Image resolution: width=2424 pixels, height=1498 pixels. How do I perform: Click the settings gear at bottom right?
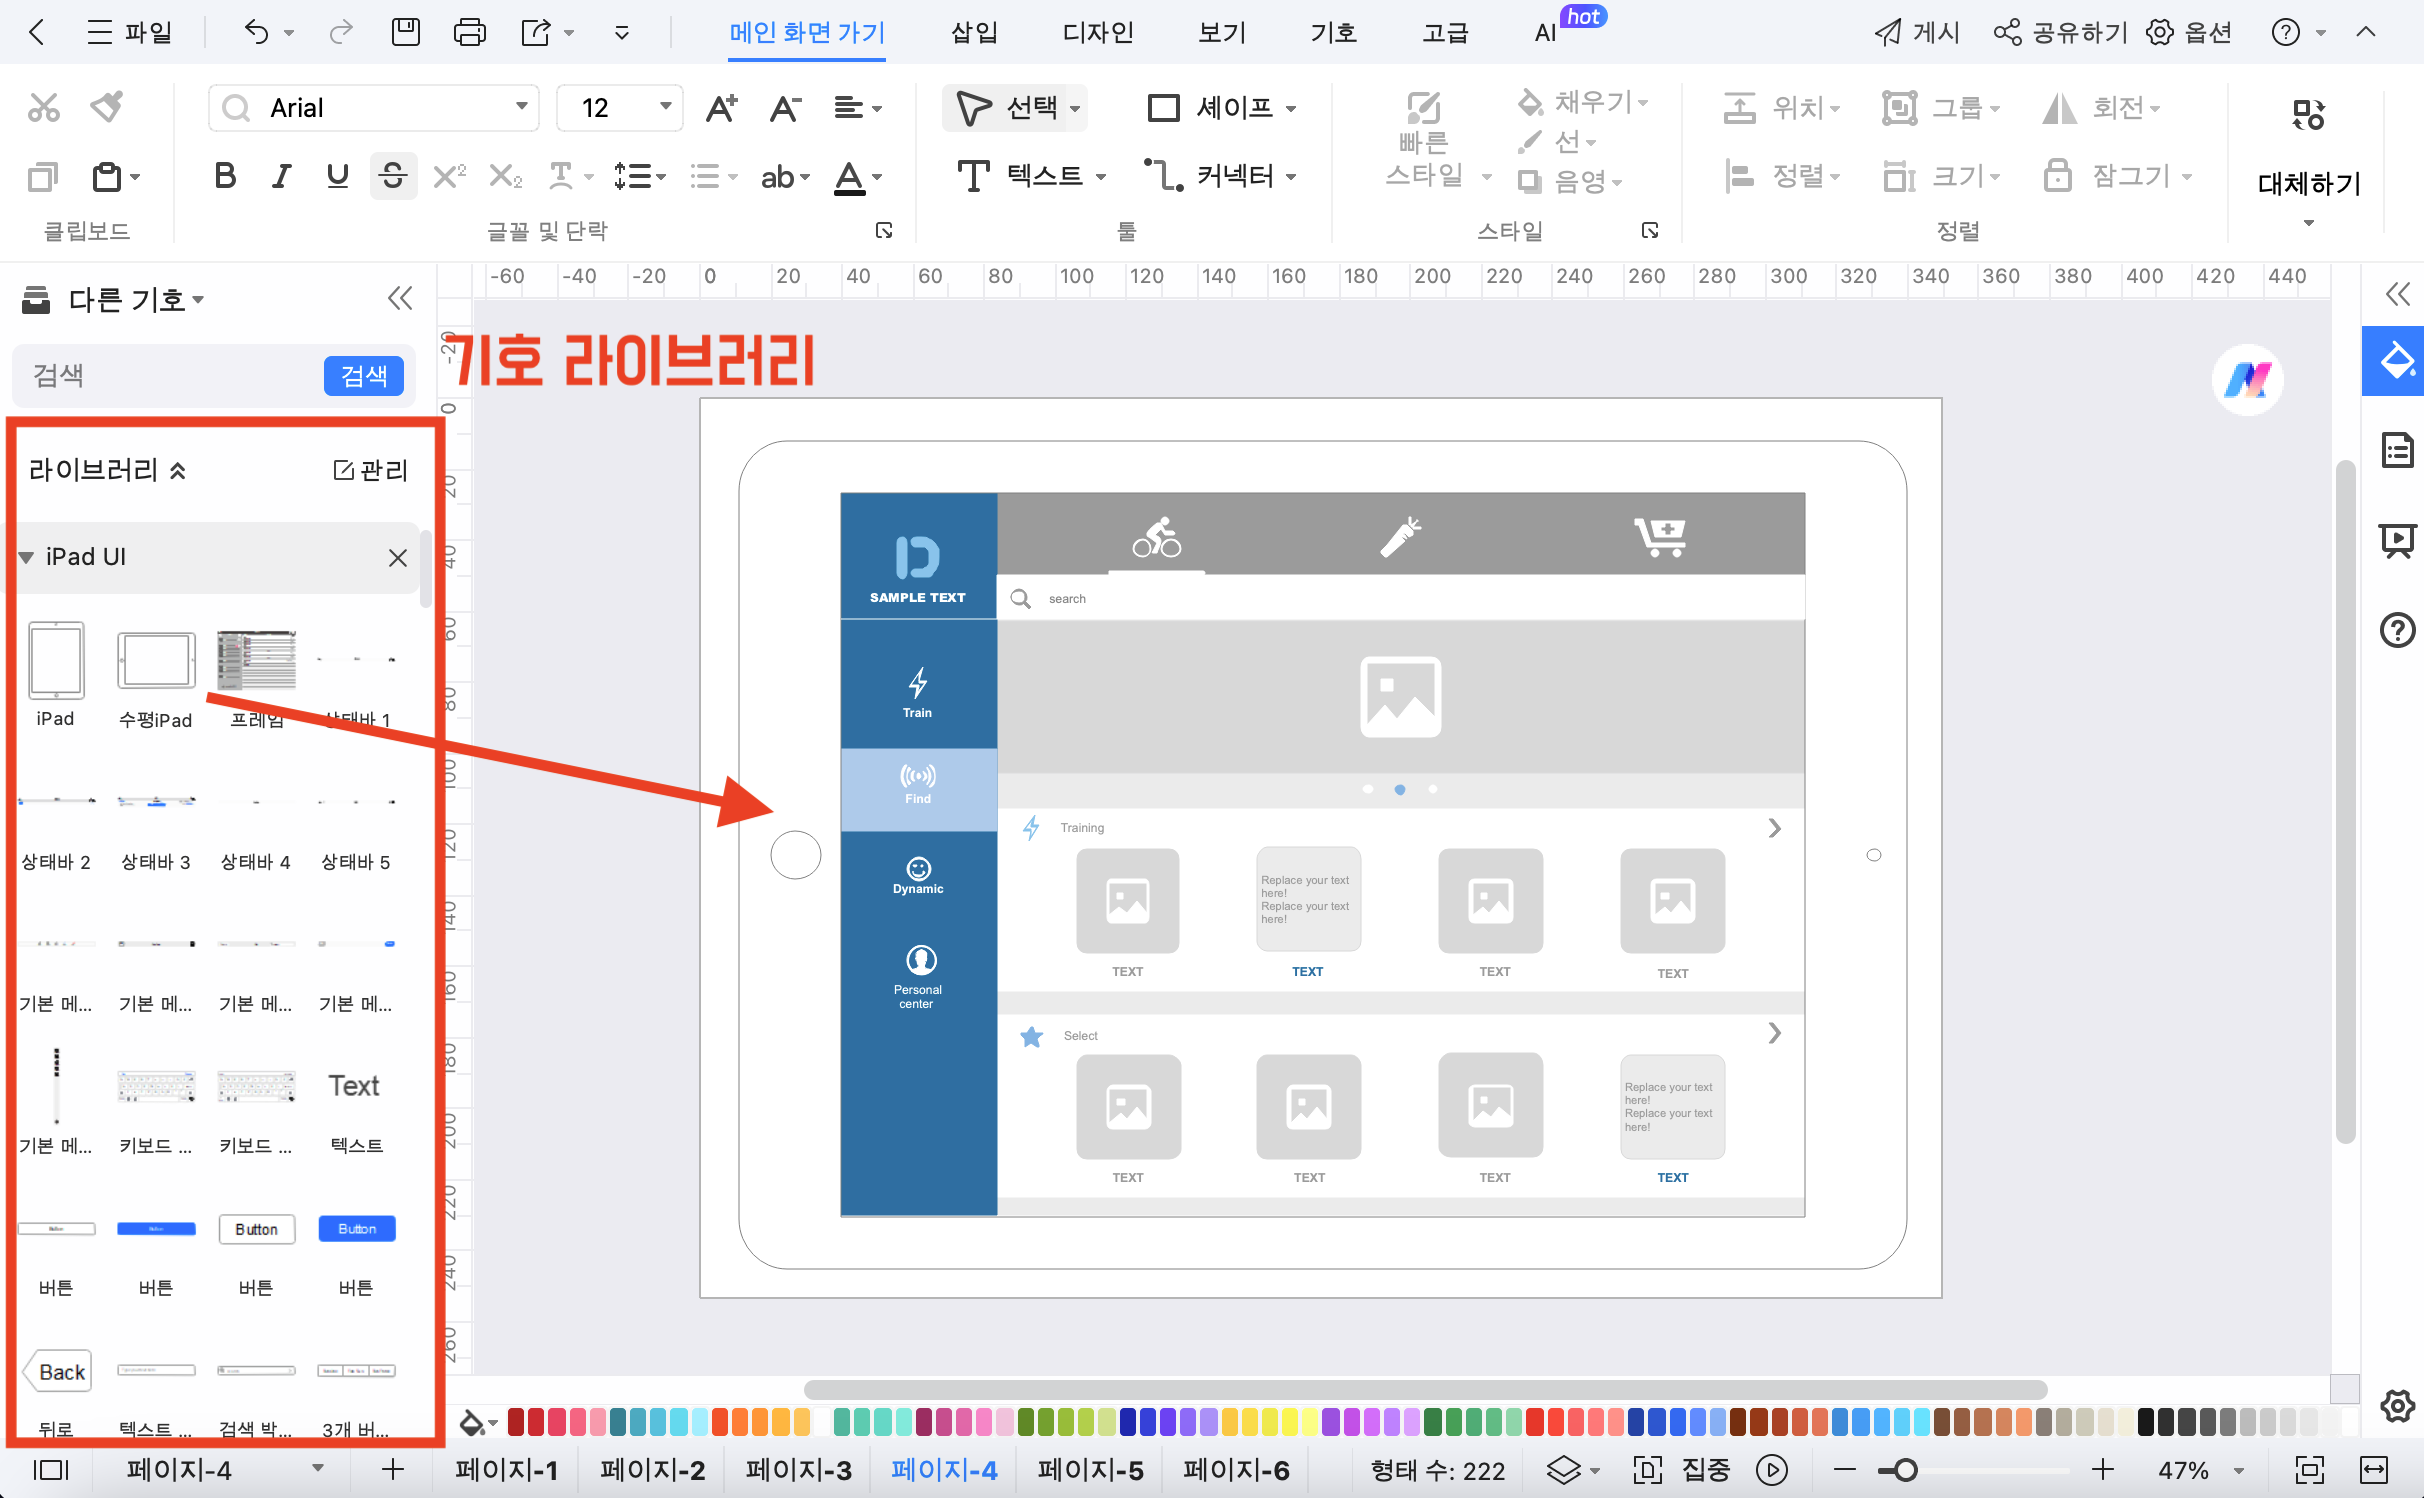2397,1405
